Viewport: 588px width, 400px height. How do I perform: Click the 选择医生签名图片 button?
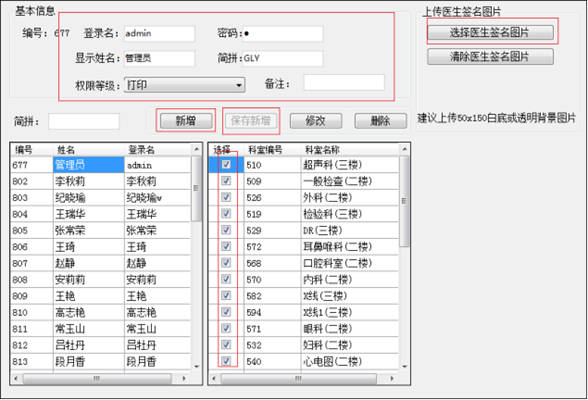[x=490, y=32]
